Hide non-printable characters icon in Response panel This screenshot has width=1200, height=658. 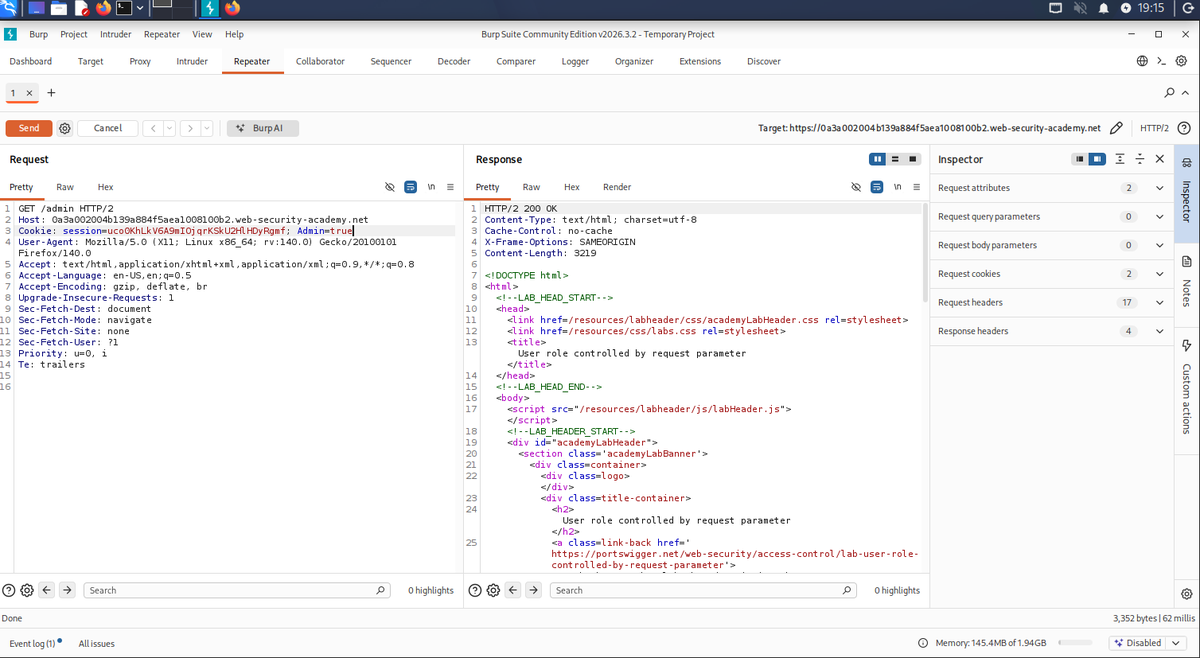(856, 187)
